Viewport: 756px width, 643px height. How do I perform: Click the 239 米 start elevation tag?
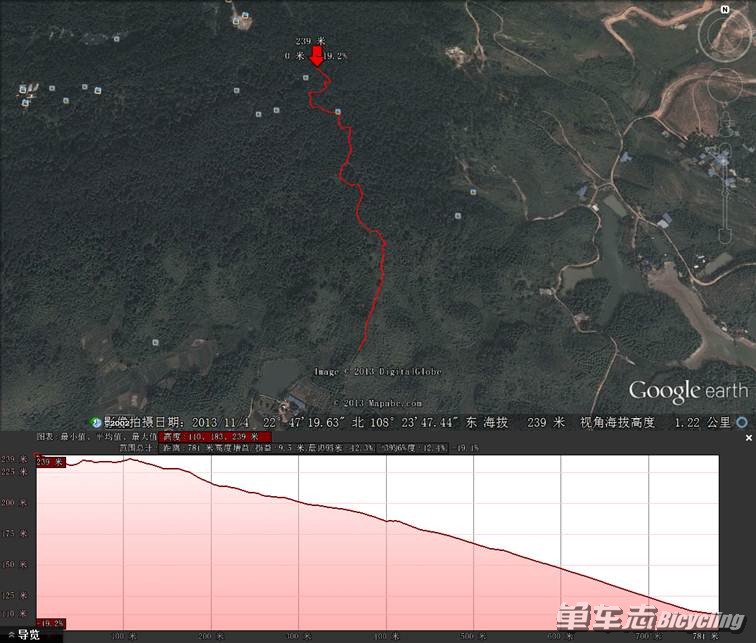click(x=51, y=462)
